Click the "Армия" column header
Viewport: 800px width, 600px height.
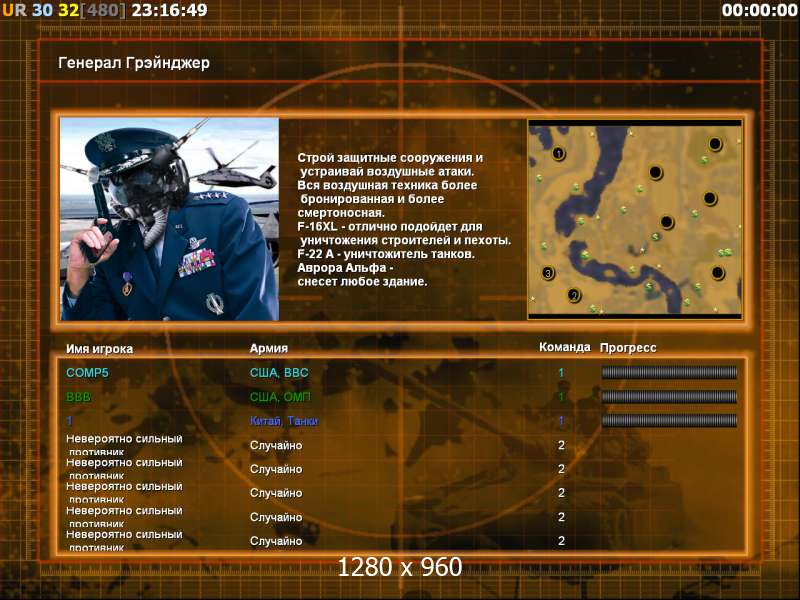click(x=269, y=348)
